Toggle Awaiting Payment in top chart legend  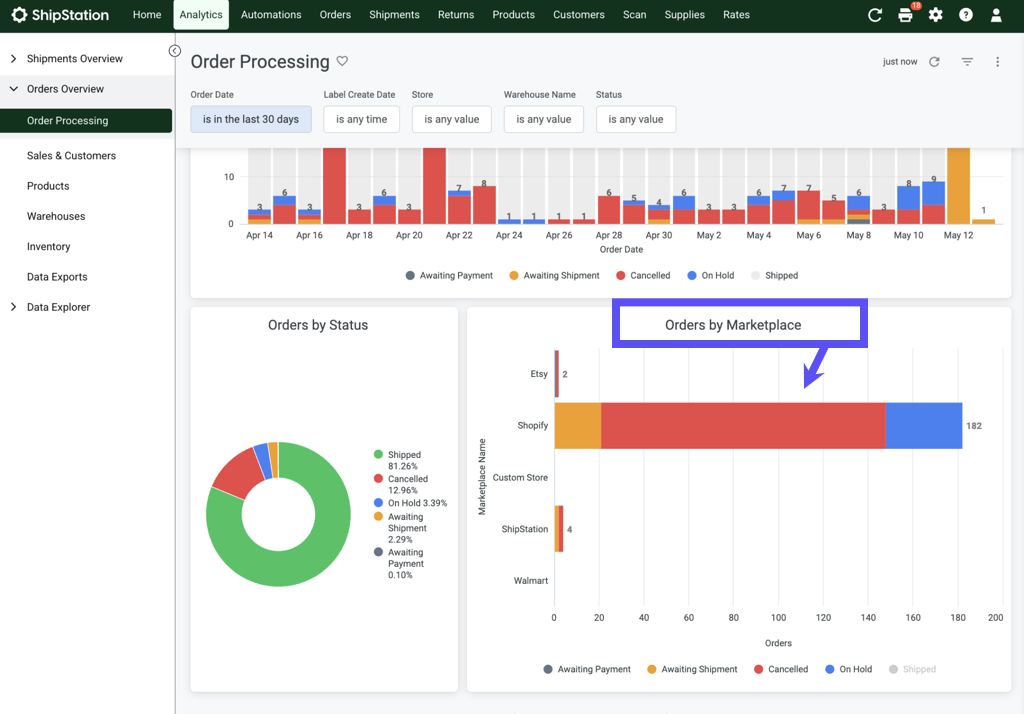(449, 276)
